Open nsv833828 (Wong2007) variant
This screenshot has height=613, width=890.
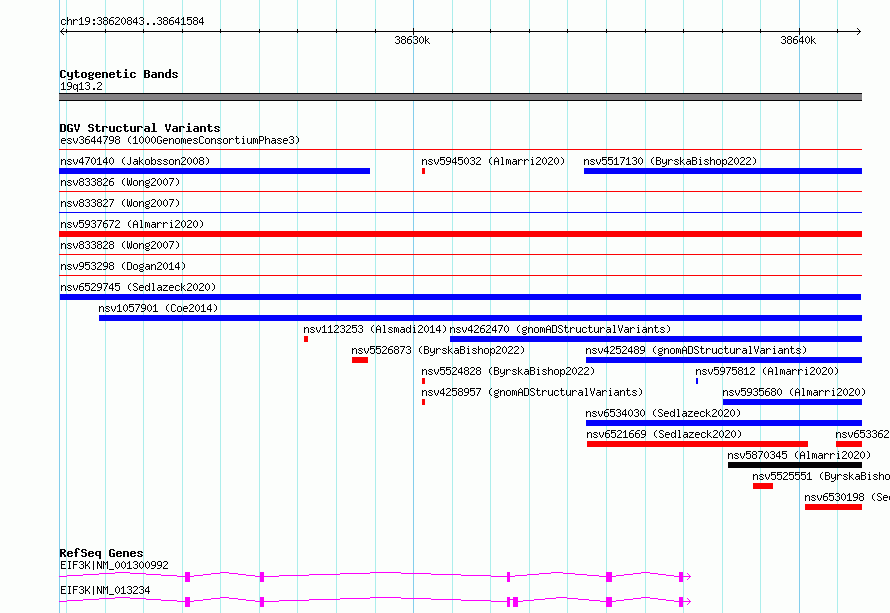120,245
